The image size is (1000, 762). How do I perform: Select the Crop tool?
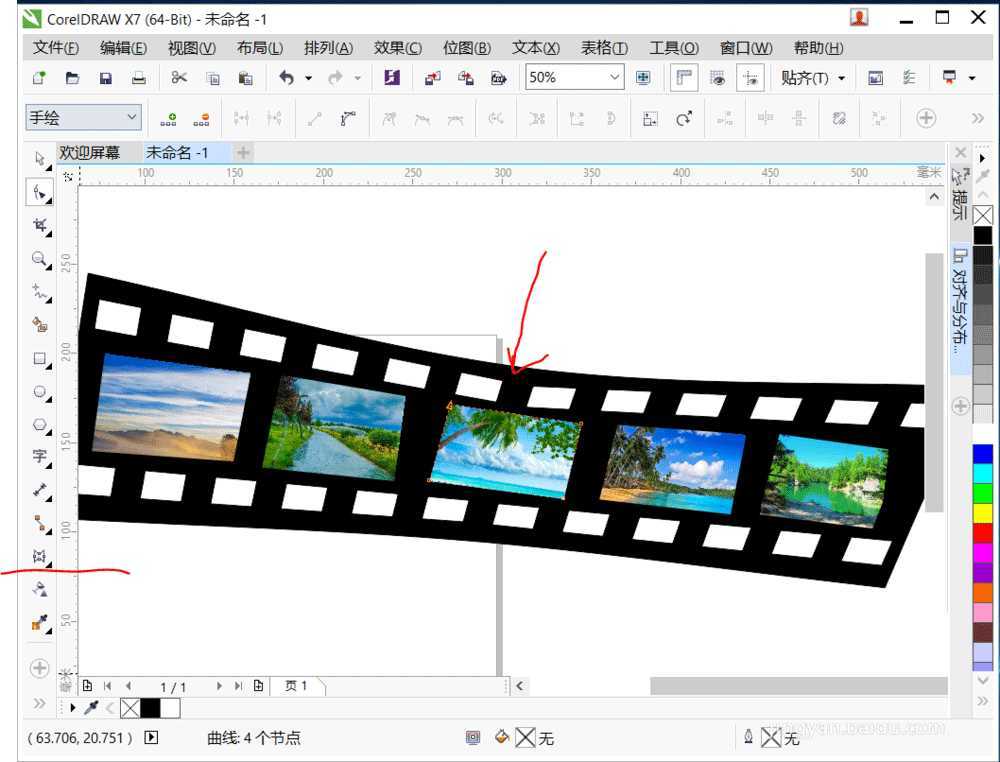[40, 226]
